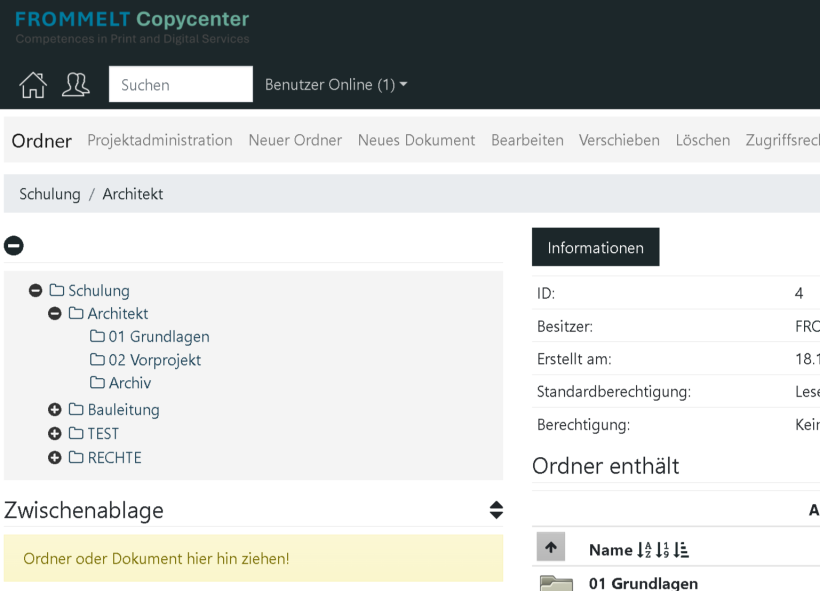Open the Benutzer Online dropdown

point(336,85)
